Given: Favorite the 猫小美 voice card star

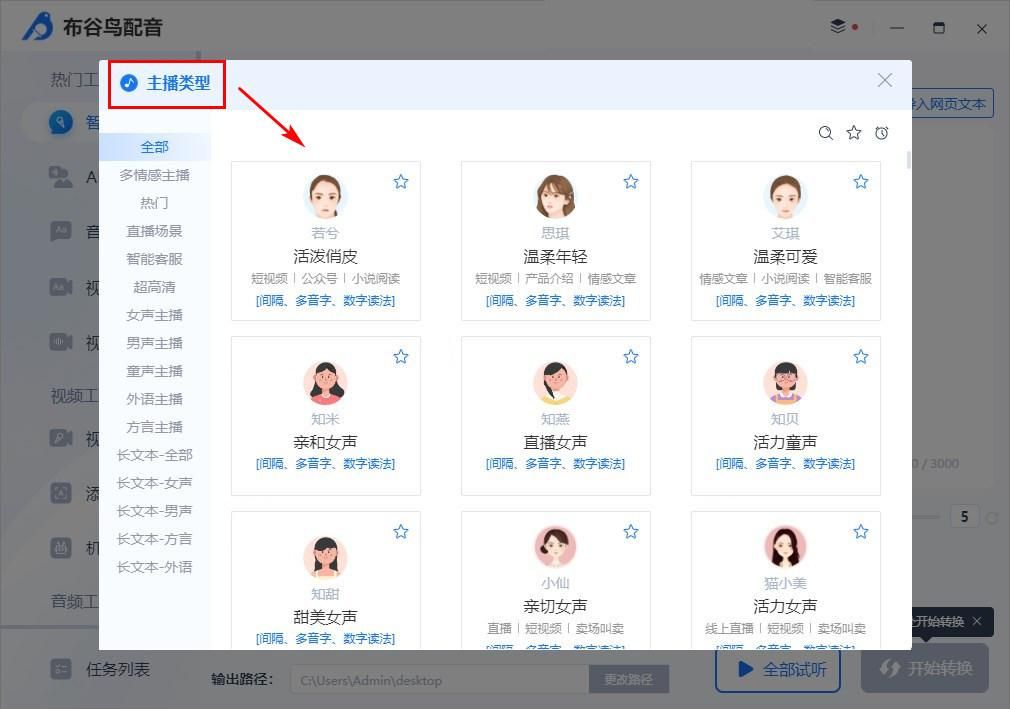Looking at the screenshot, I should point(861,531).
